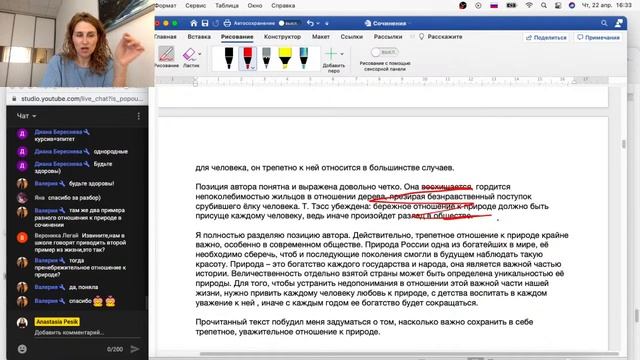This screenshot has height=360, width=640.
Task: Open the Таблица menu in menu bar
Action: pyautogui.click(x=227, y=6)
